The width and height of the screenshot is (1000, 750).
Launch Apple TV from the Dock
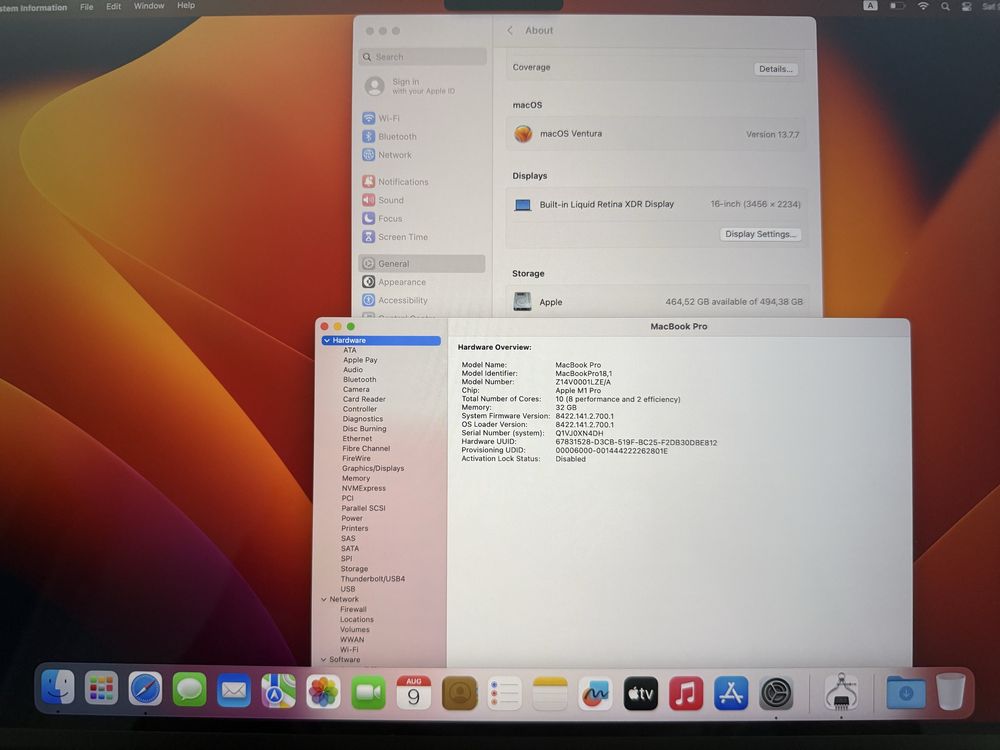tap(640, 693)
